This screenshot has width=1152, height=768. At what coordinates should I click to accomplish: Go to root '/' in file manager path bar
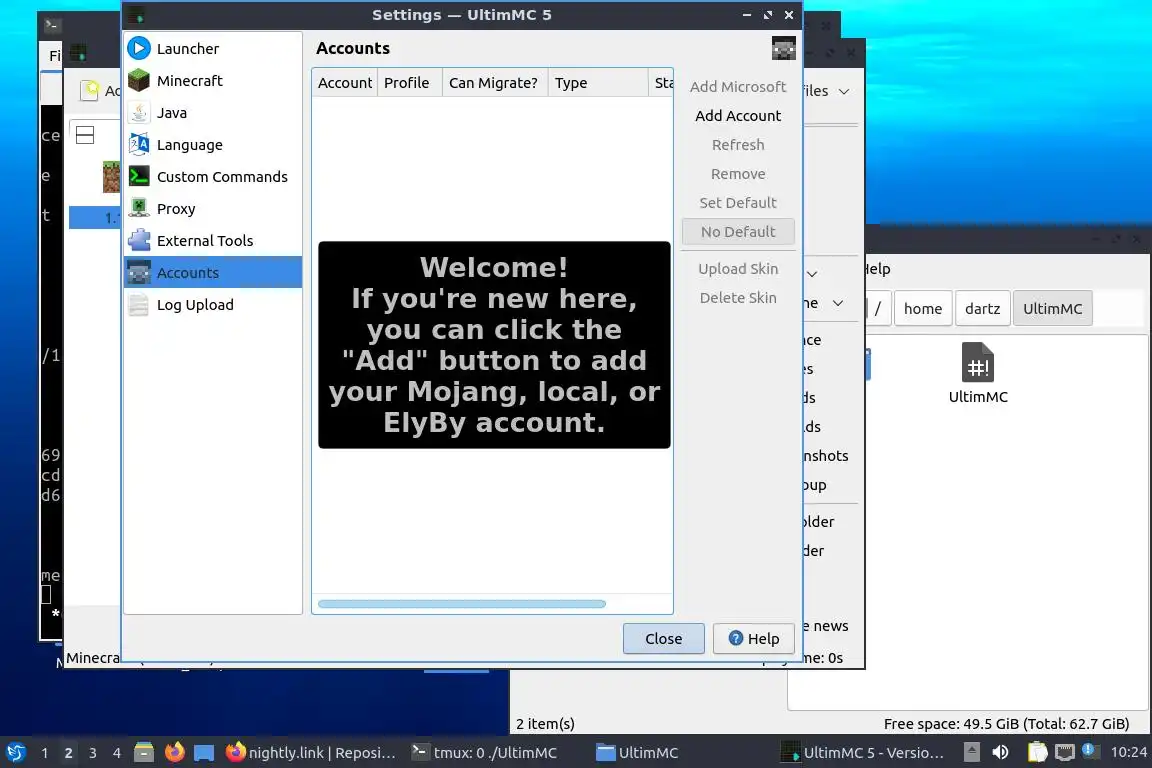(x=877, y=309)
